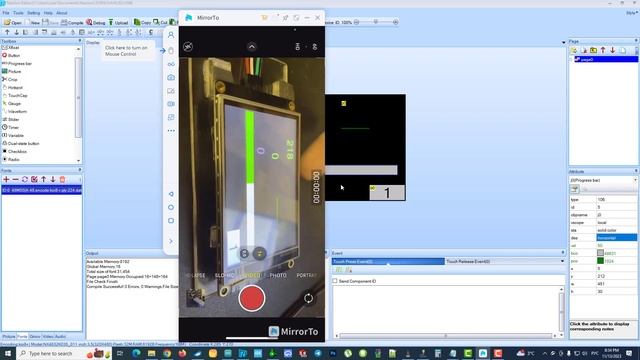Add the Button component from the Toolbox
Screen dimensions: 640x360
(11, 56)
